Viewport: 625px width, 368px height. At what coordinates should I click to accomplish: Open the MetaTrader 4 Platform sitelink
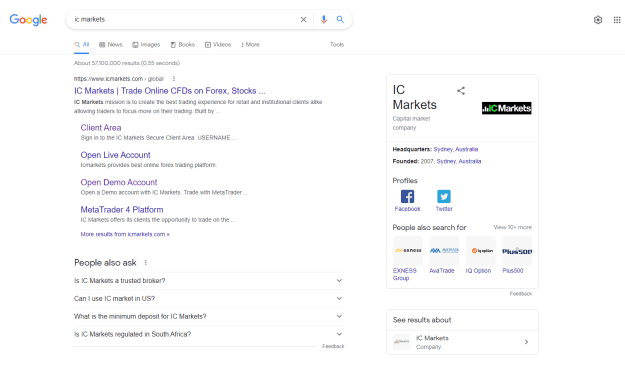pos(122,210)
